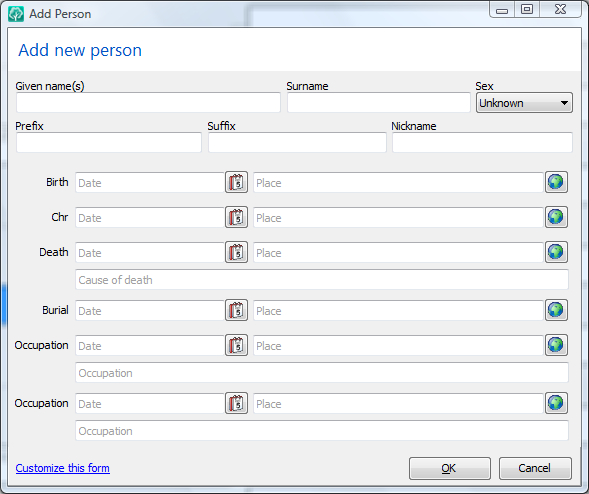Click the Death date calendar icon
Image resolution: width=589 pixels, height=494 pixels.
point(236,252)
